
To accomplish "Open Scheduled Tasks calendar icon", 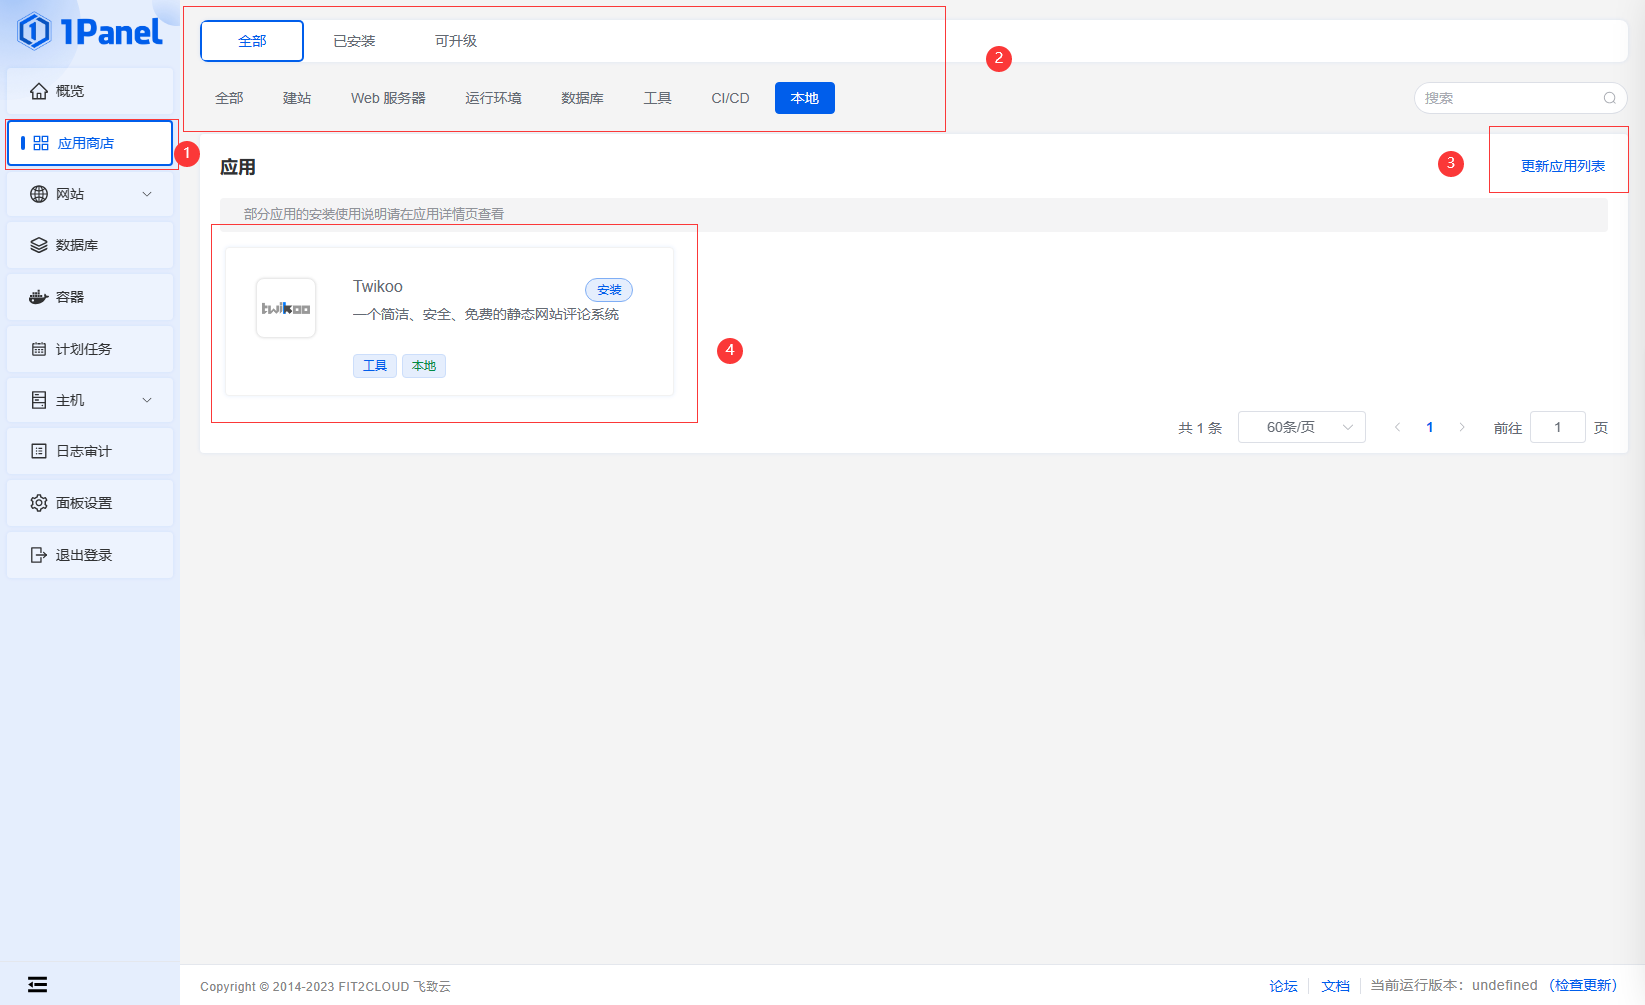I will [39, 349].
